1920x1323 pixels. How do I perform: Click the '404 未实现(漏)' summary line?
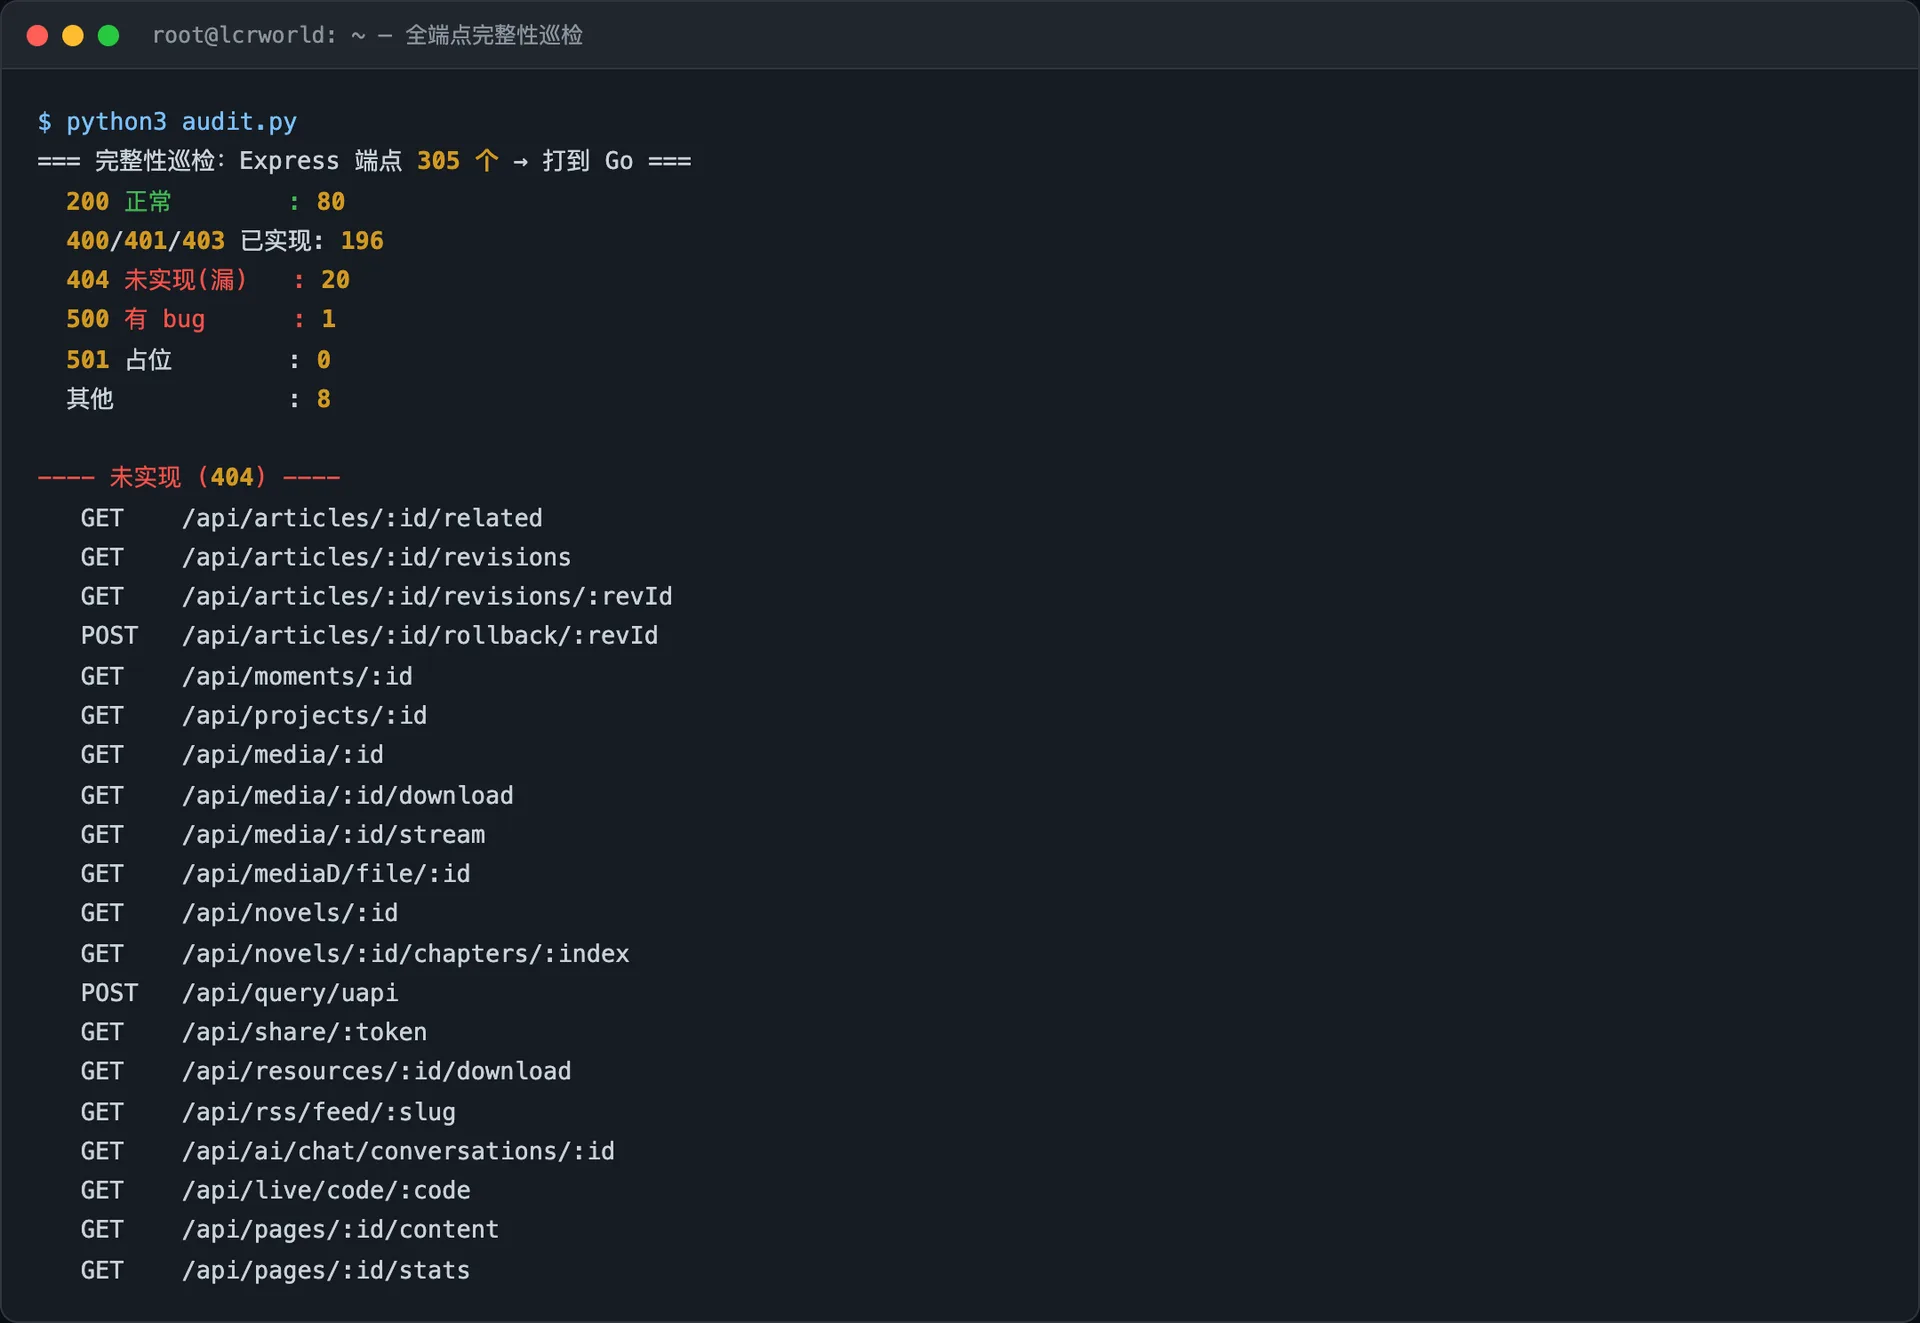click(208, 280)
